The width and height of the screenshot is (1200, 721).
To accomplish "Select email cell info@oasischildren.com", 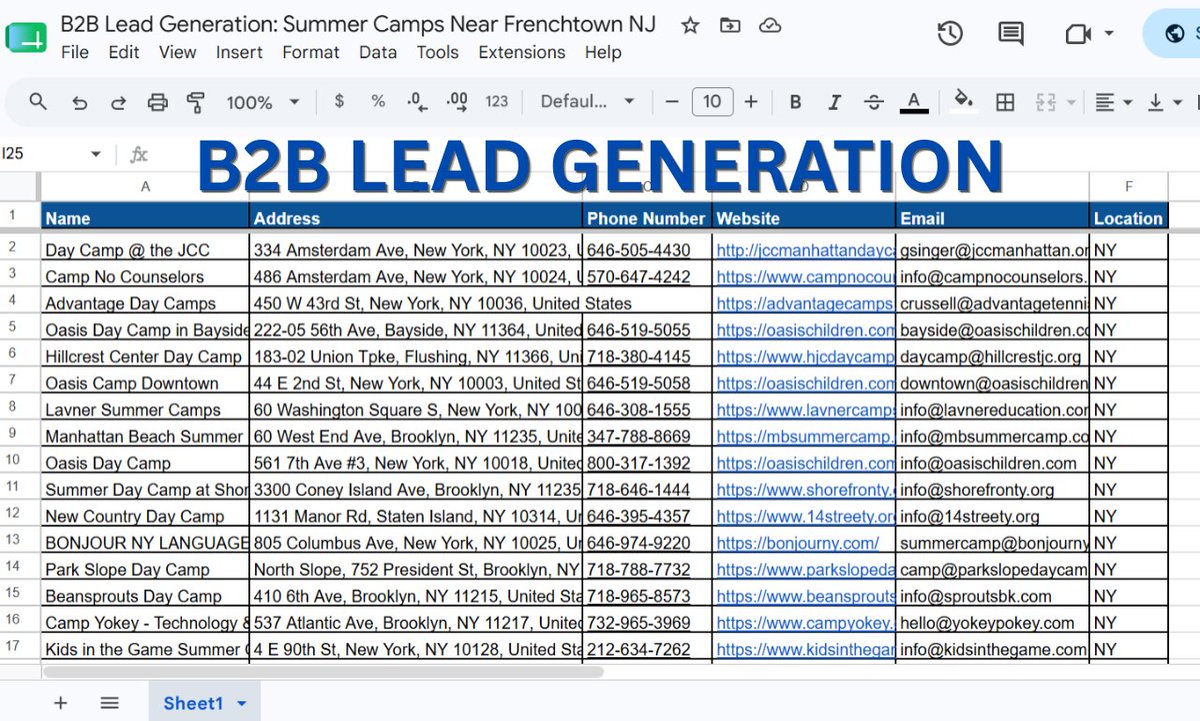I will click(993, 463).
